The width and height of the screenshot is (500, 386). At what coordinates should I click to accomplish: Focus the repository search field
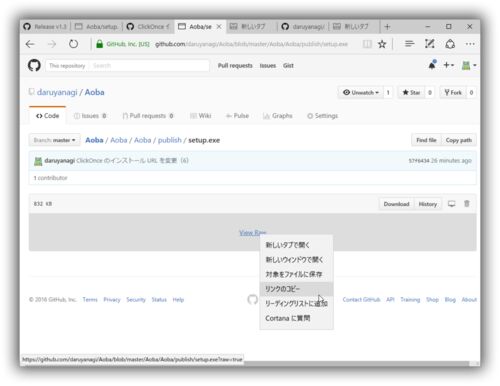coord(150,66)
